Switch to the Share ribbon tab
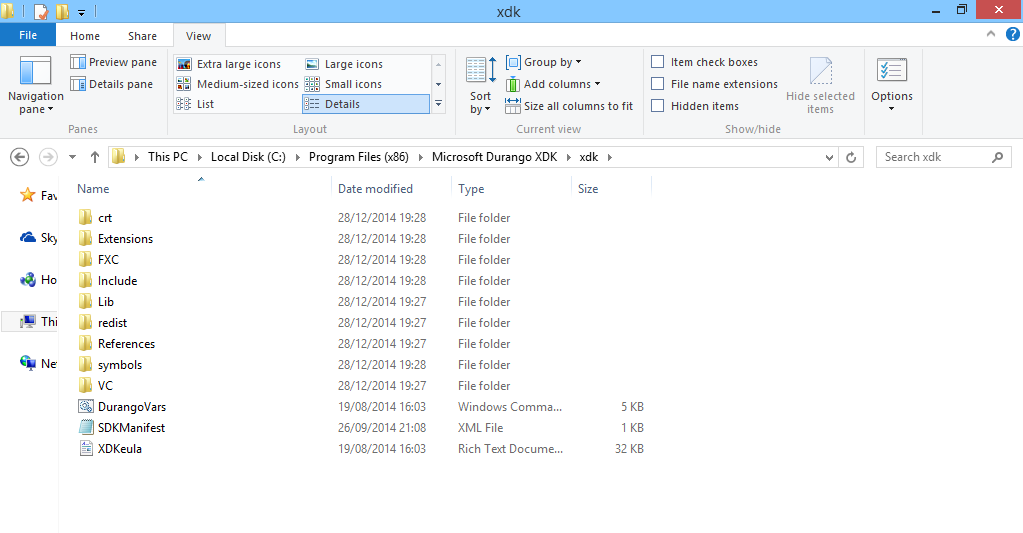The width and height of the screenshot is (1023, 533). pyautogui.click(x=142, y=36)
